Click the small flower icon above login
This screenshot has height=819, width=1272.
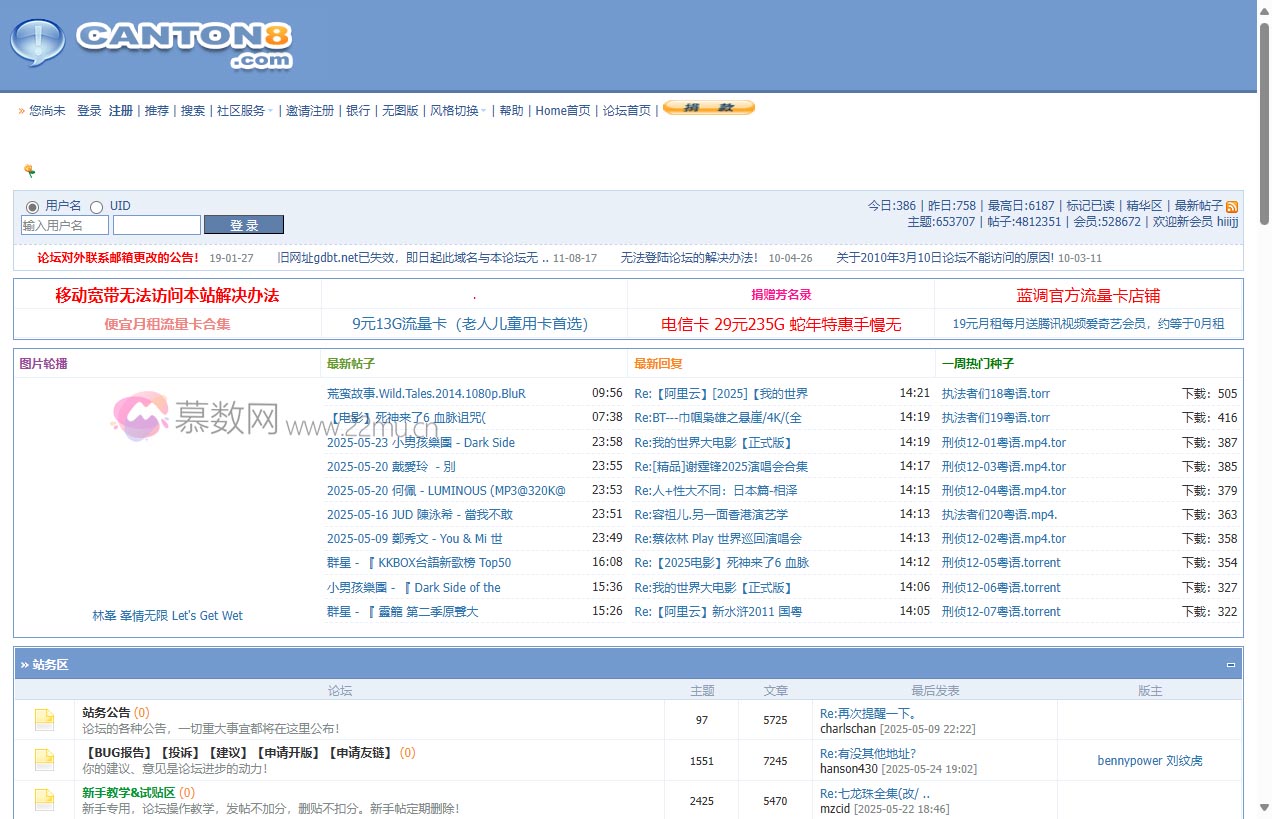coord(30,171)
